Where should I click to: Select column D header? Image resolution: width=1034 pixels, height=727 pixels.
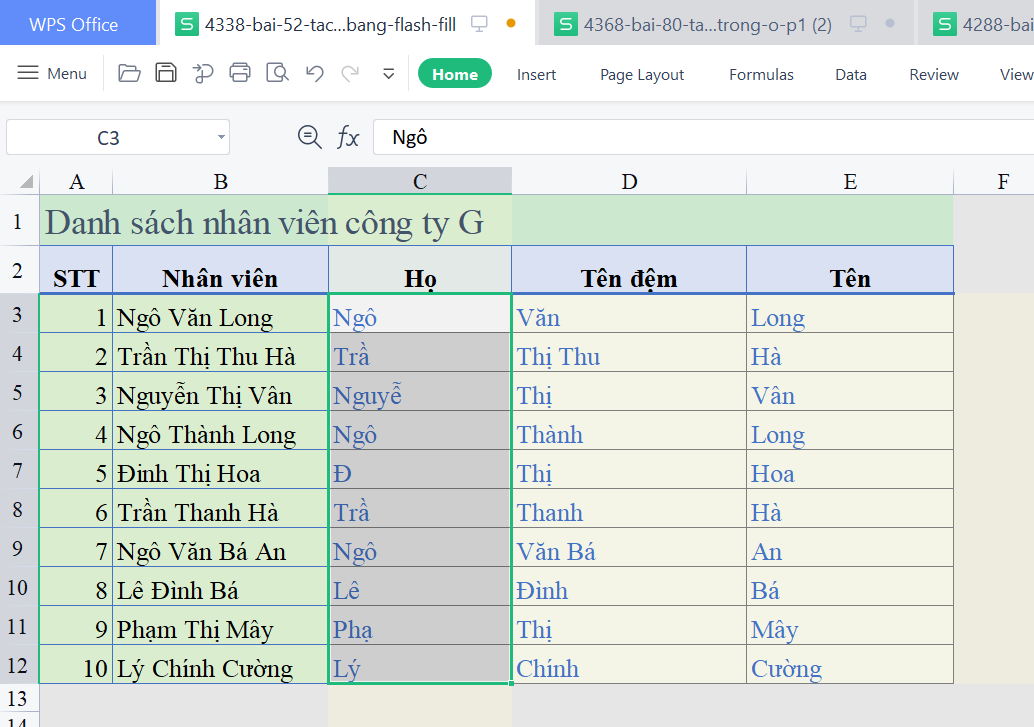[629, 181]
